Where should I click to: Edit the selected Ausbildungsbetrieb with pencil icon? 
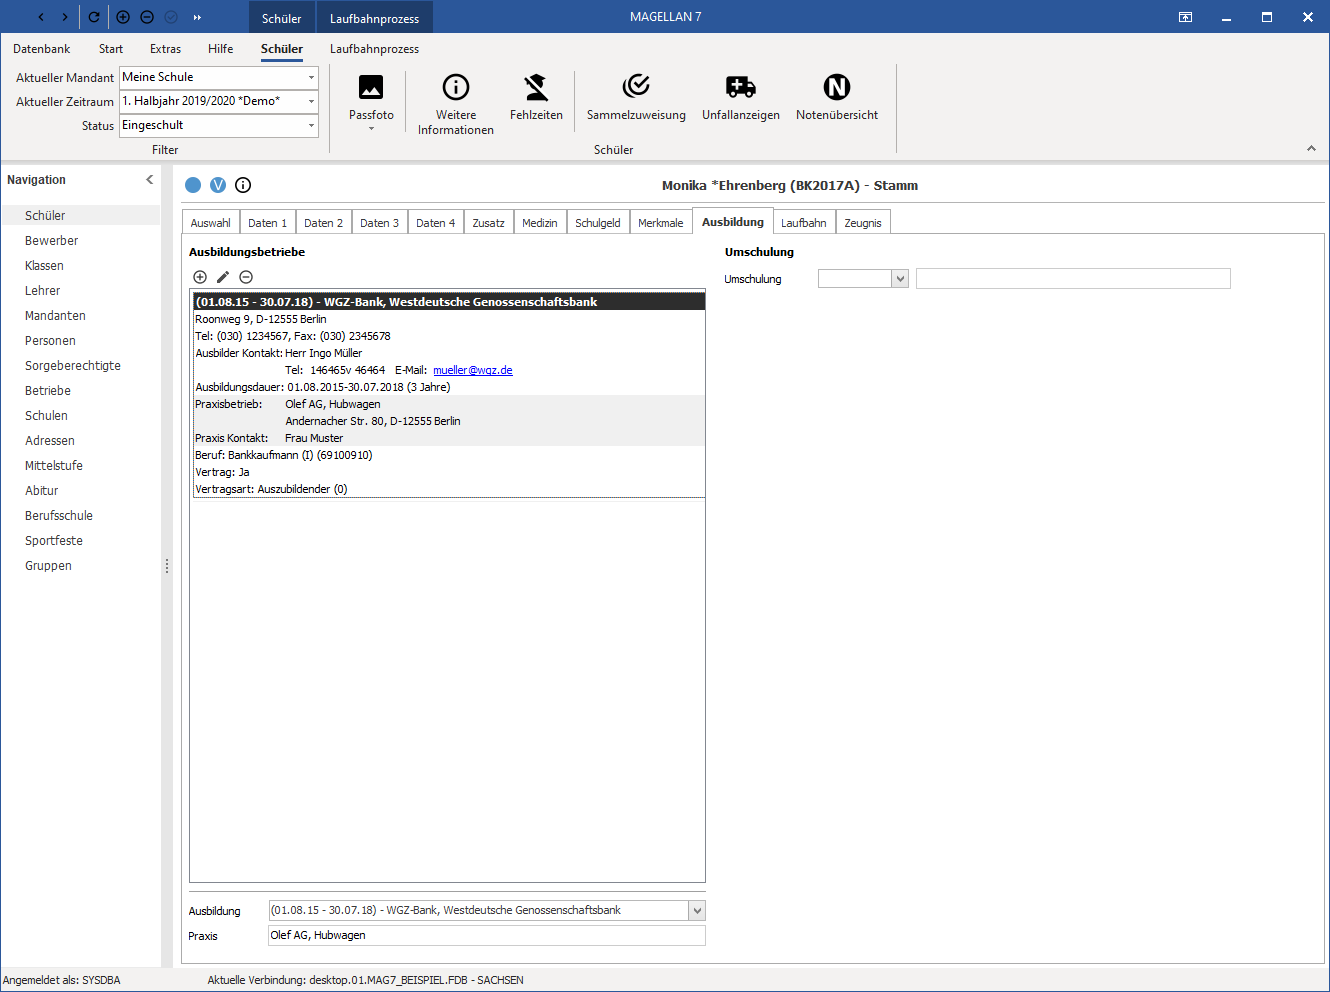click(x=223, y=277)
